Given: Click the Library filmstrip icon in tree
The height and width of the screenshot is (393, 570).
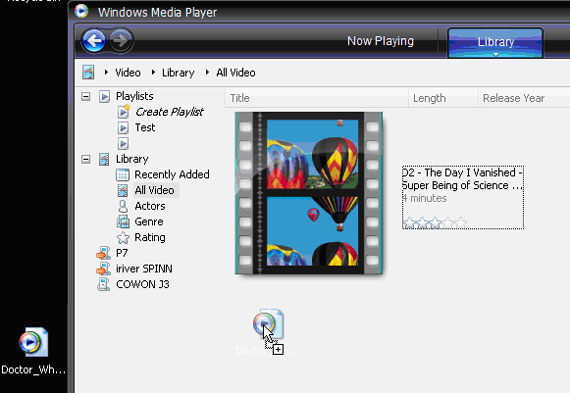Looking at the screenshot, I should pos(104,159).
